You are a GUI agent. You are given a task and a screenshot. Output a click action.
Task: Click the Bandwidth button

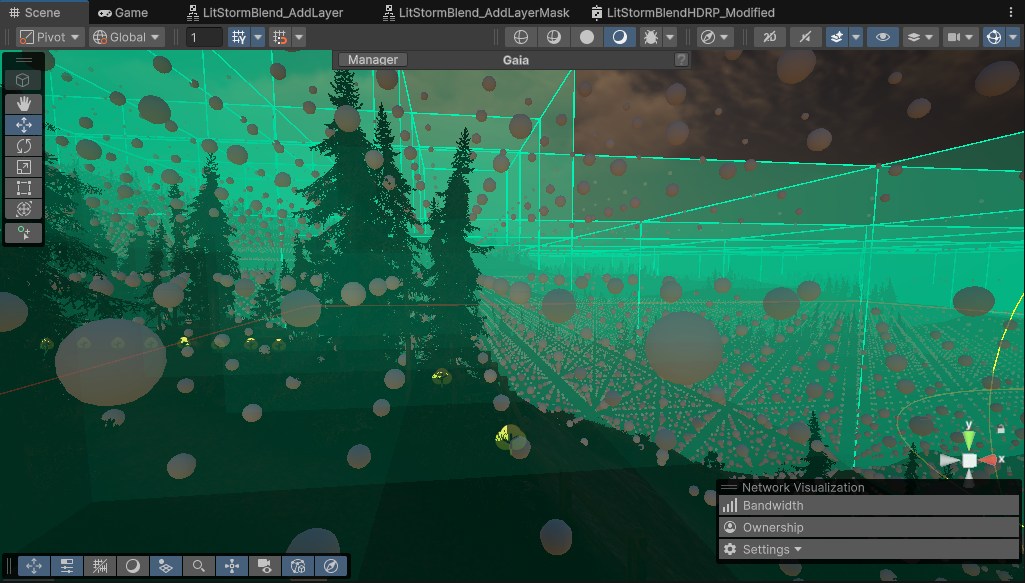772,506
